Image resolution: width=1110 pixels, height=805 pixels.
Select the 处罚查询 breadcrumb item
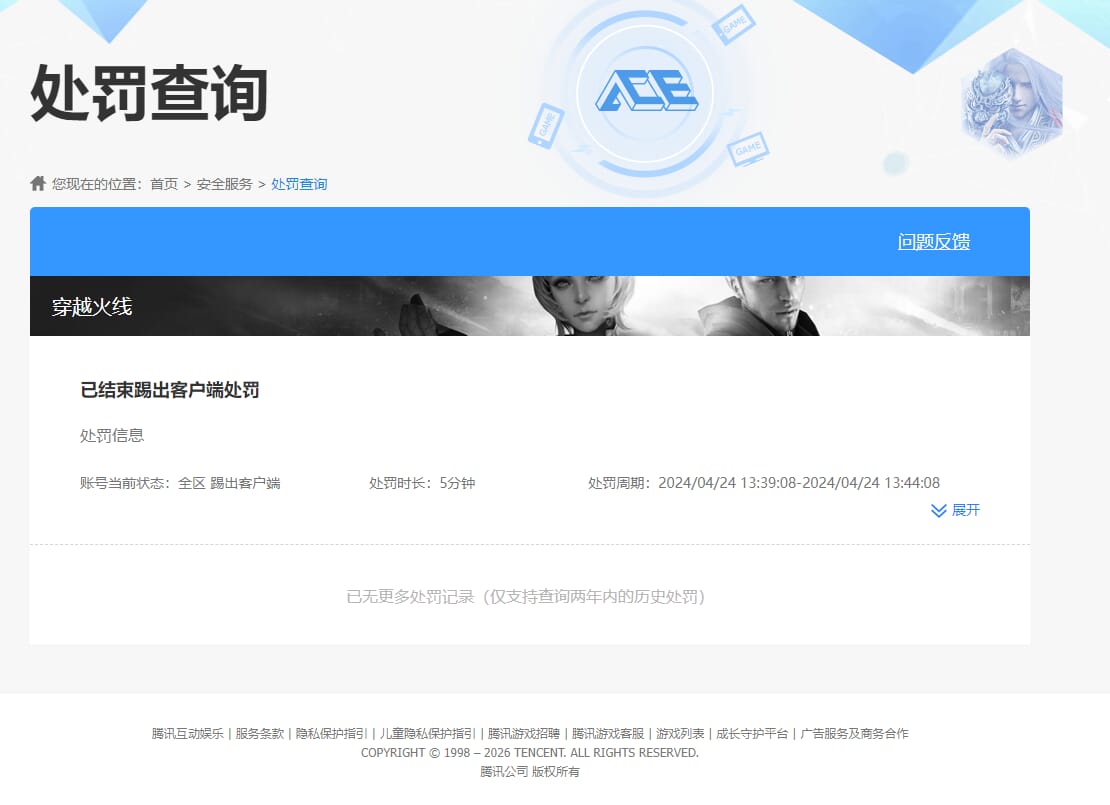[299, 184]
